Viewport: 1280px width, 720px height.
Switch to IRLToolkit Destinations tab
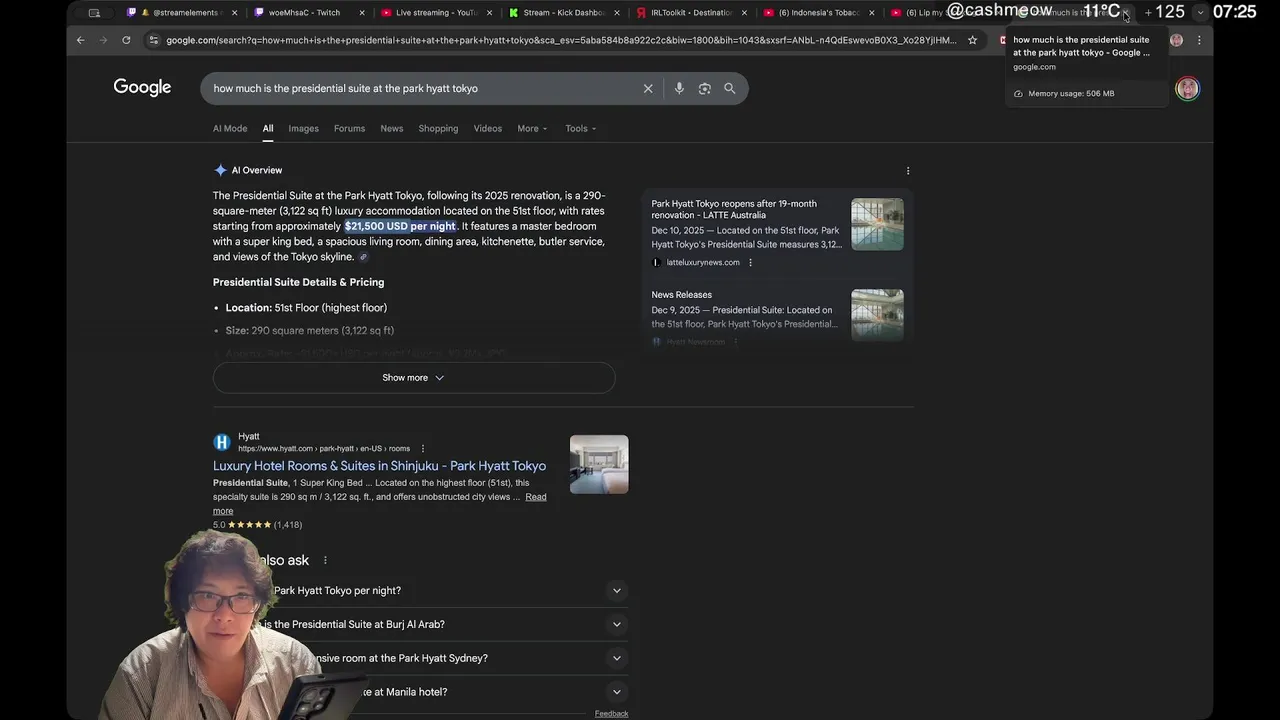point(690,13)
